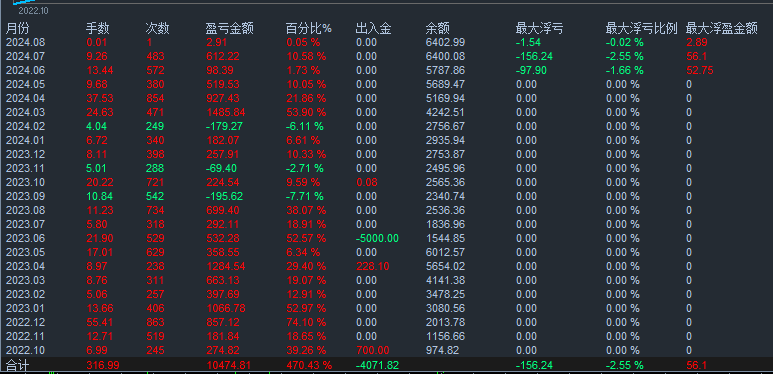Click the 1485.84 profit amount

225,112
